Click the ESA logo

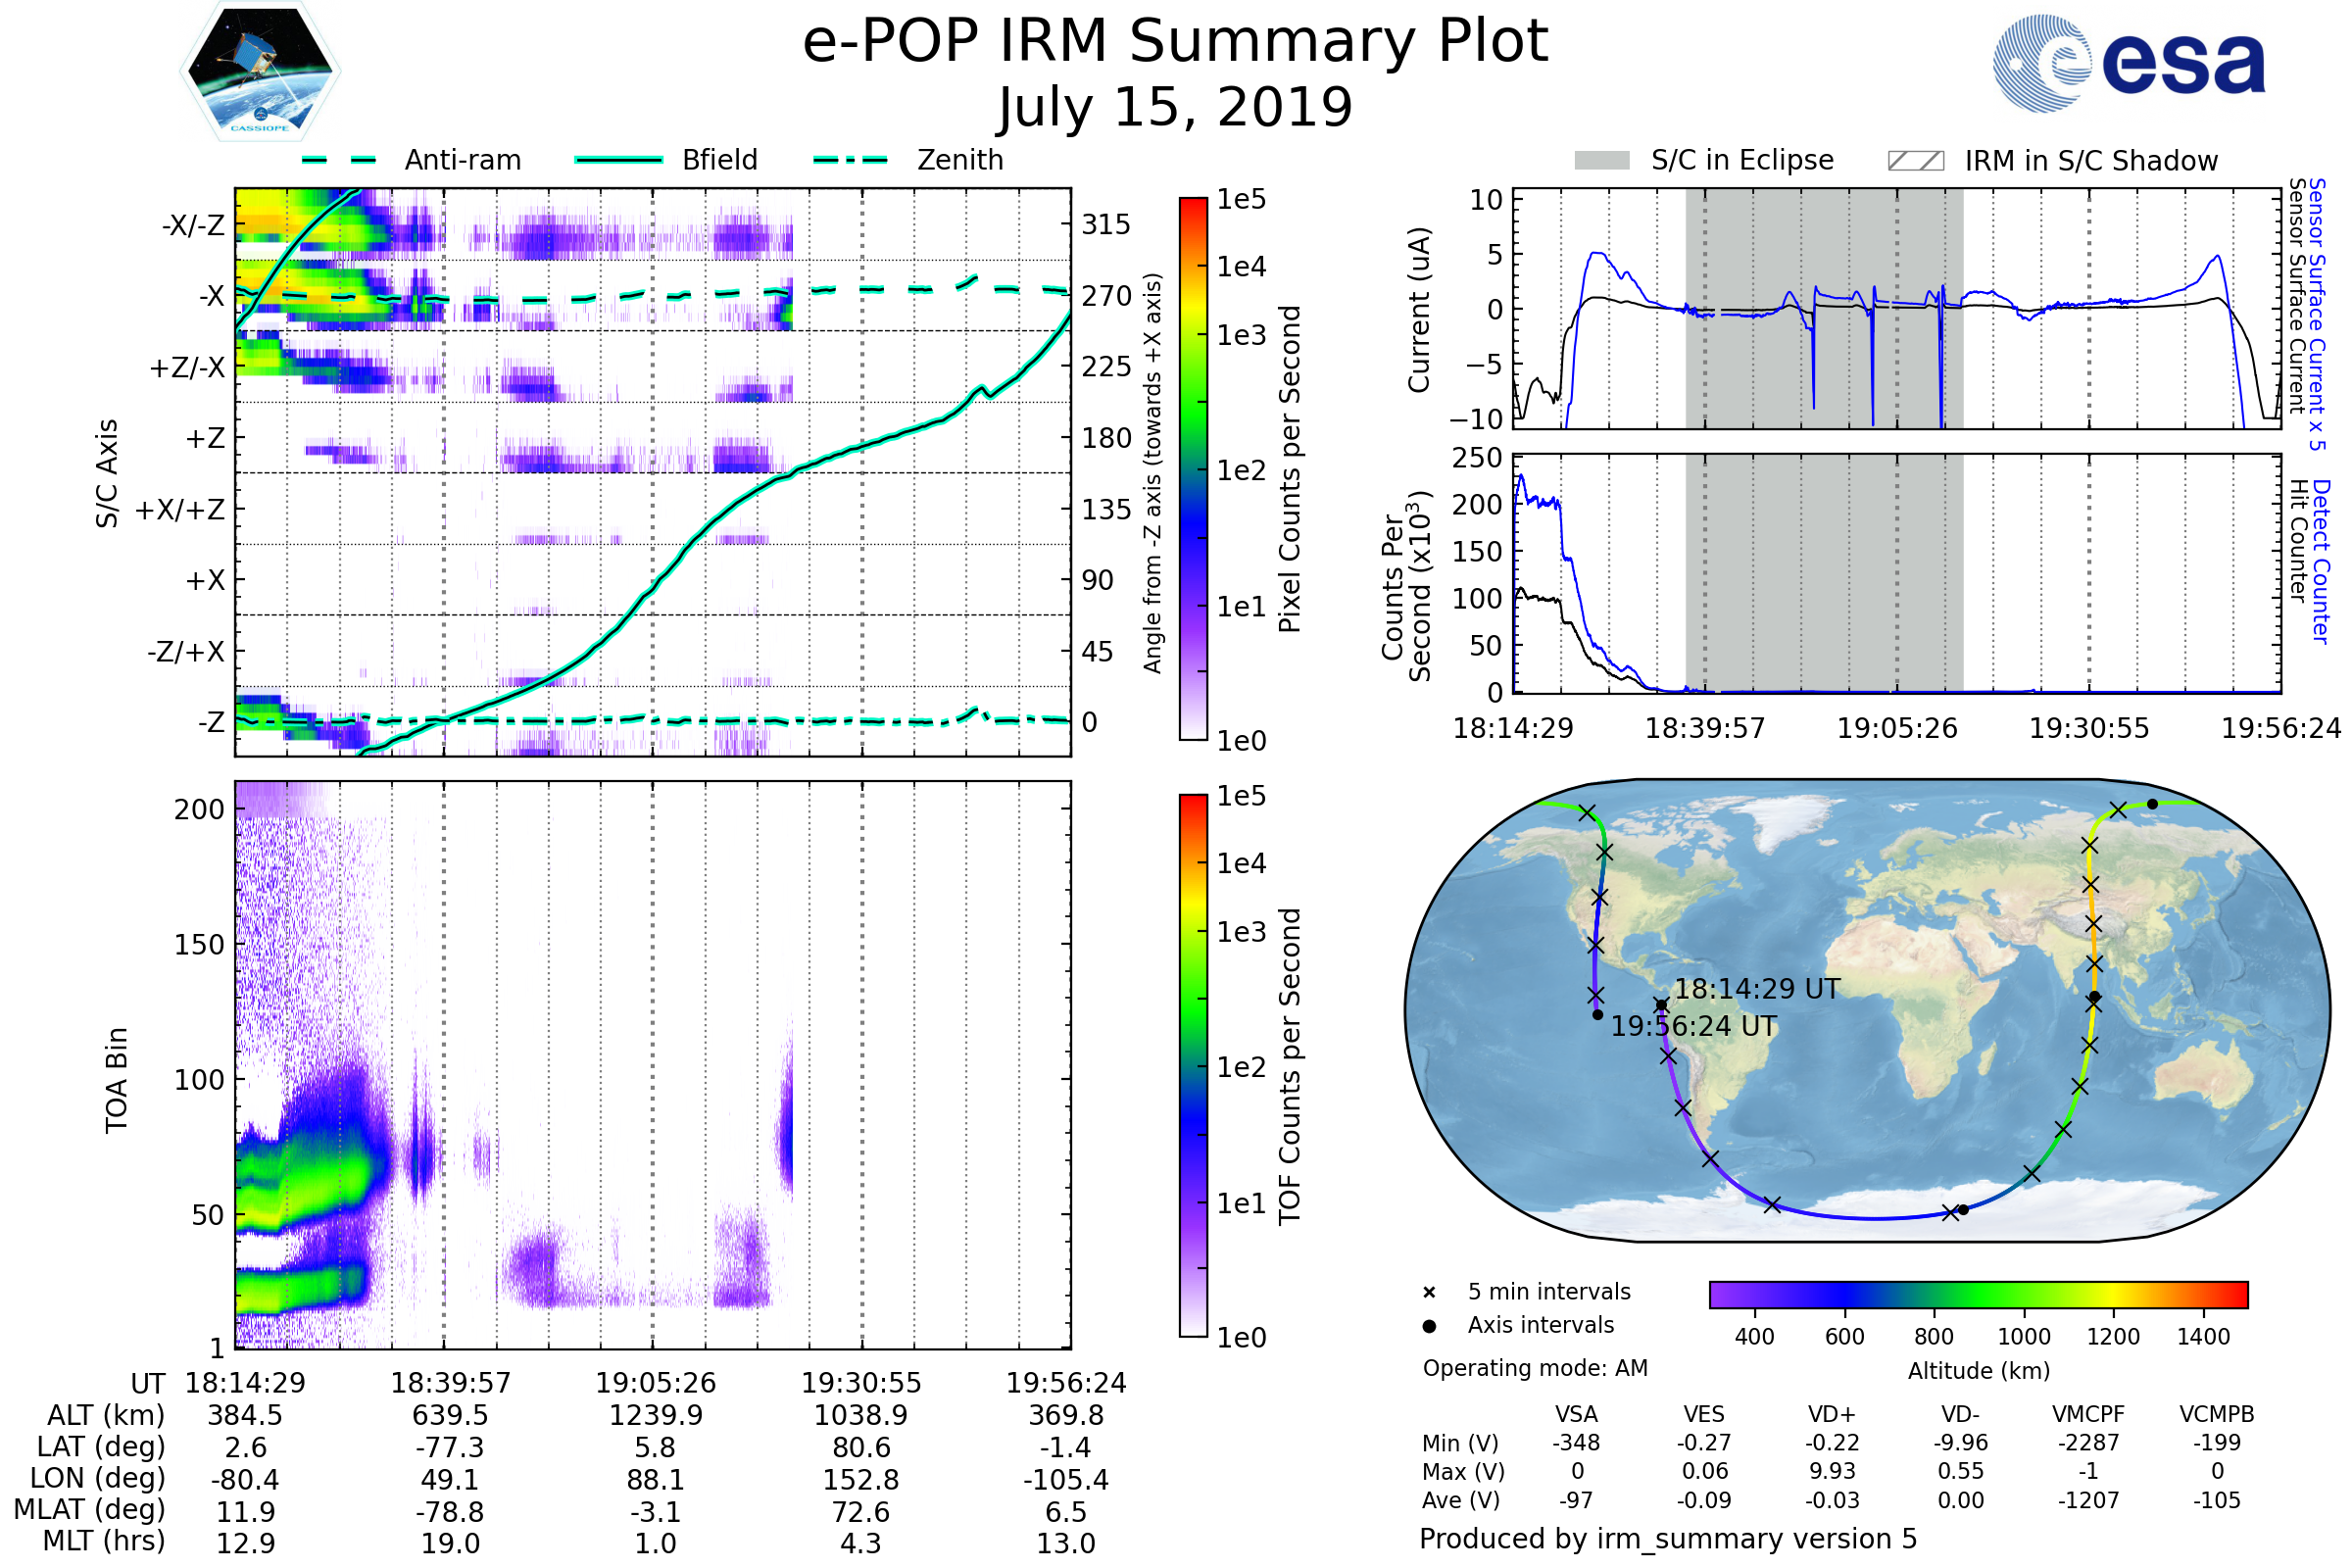[2130, 64]
